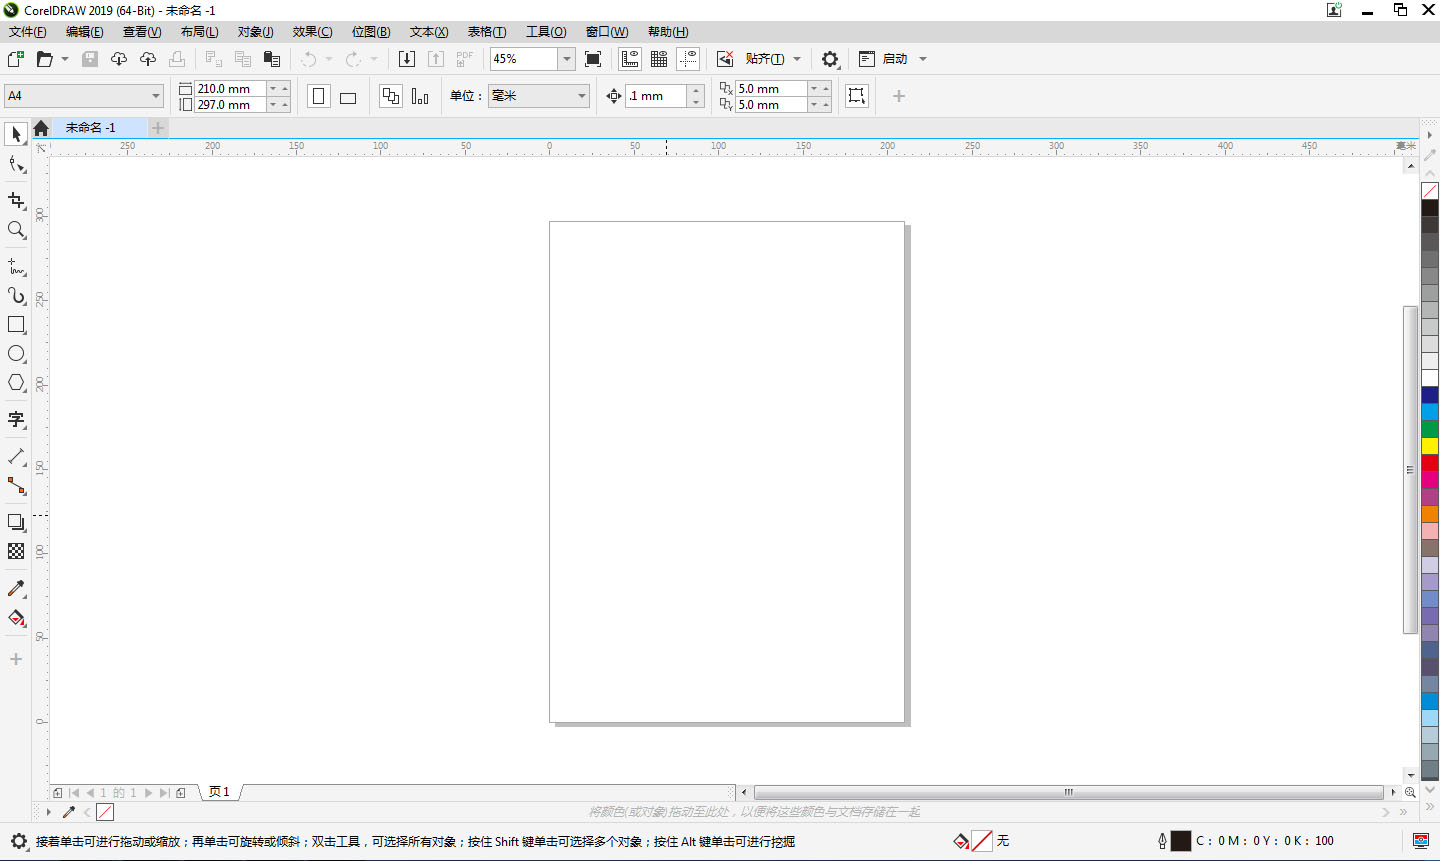Toggle the document grid display
The height and width of the screenshot is (861, 1440).
tap(658, 58)
